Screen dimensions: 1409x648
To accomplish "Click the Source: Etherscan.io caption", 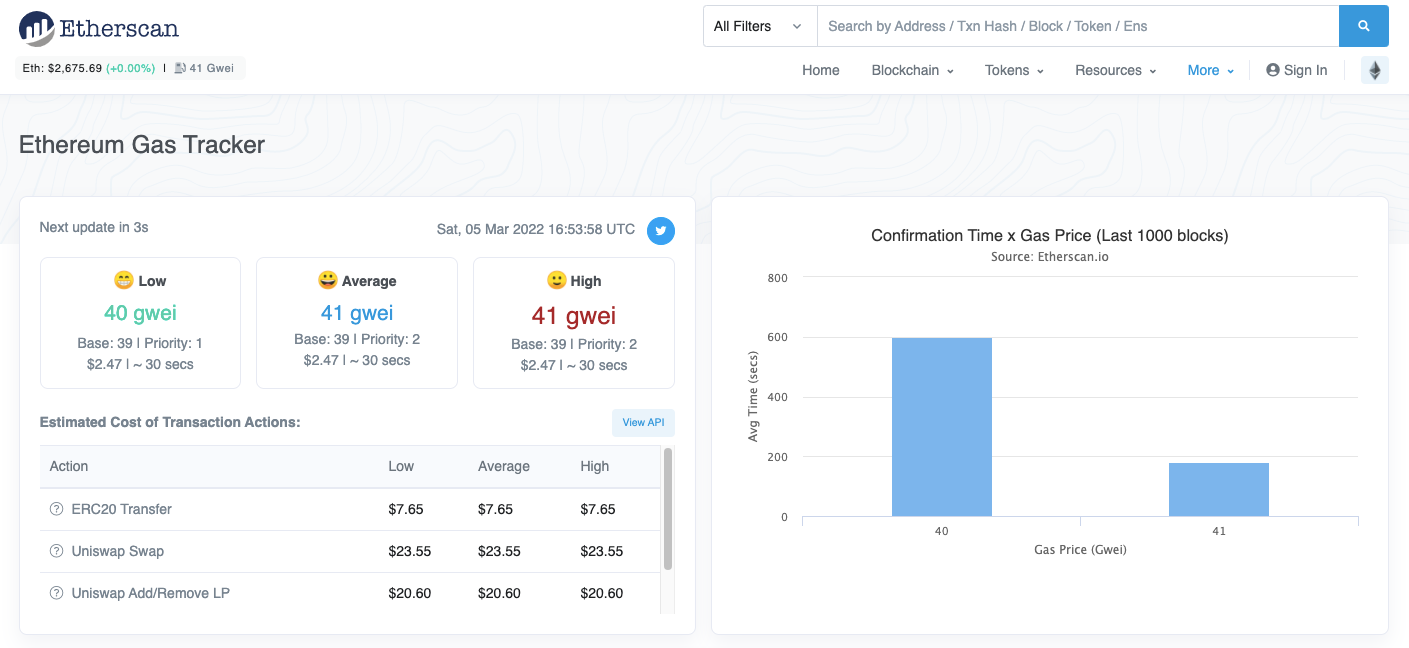I will click(x=1050, y=257).
